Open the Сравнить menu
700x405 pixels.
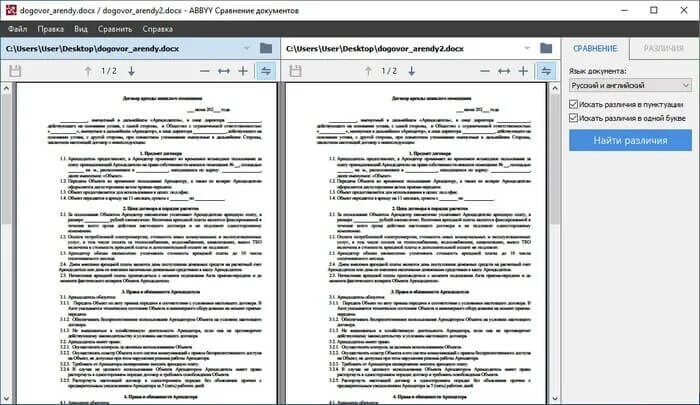[x=115, y=29]
